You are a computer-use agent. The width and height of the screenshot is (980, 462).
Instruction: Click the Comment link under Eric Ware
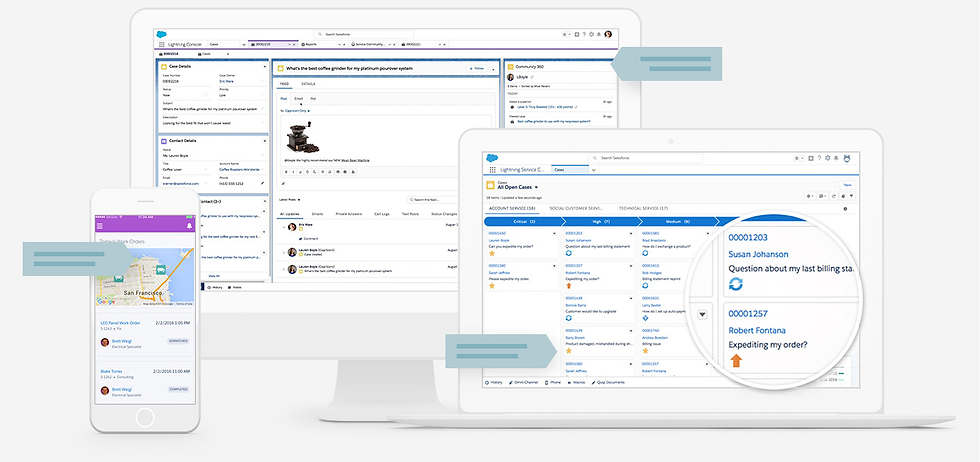(x=310, y=239)
